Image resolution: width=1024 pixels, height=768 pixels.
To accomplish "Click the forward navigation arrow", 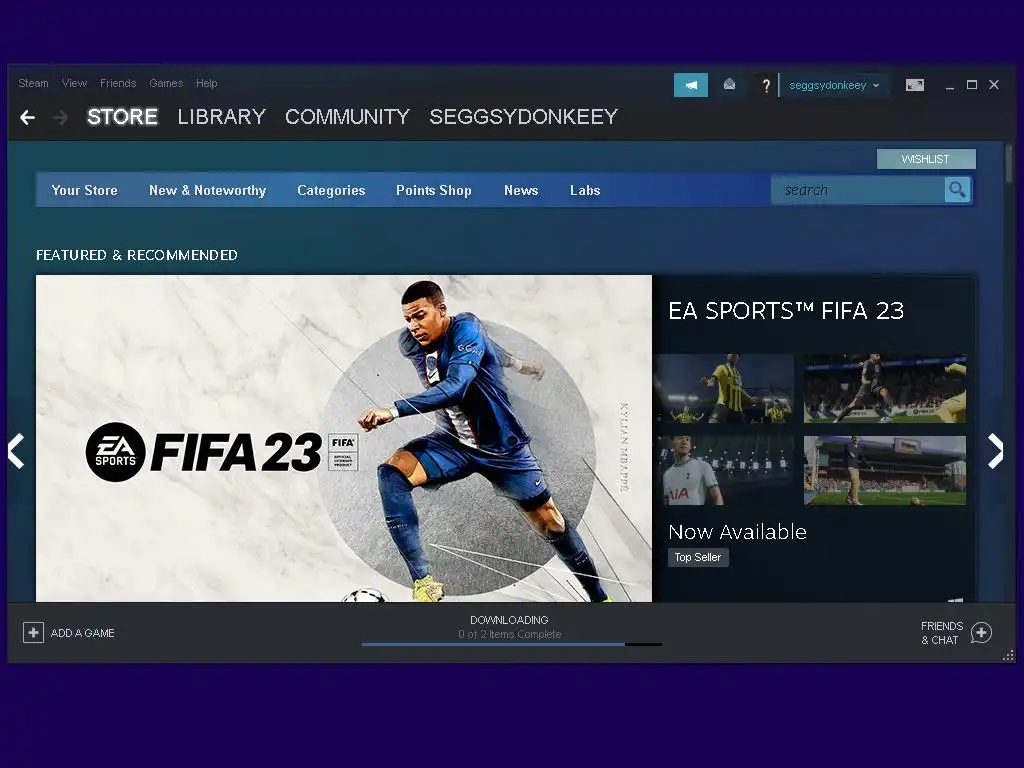I will pos(61,118).
